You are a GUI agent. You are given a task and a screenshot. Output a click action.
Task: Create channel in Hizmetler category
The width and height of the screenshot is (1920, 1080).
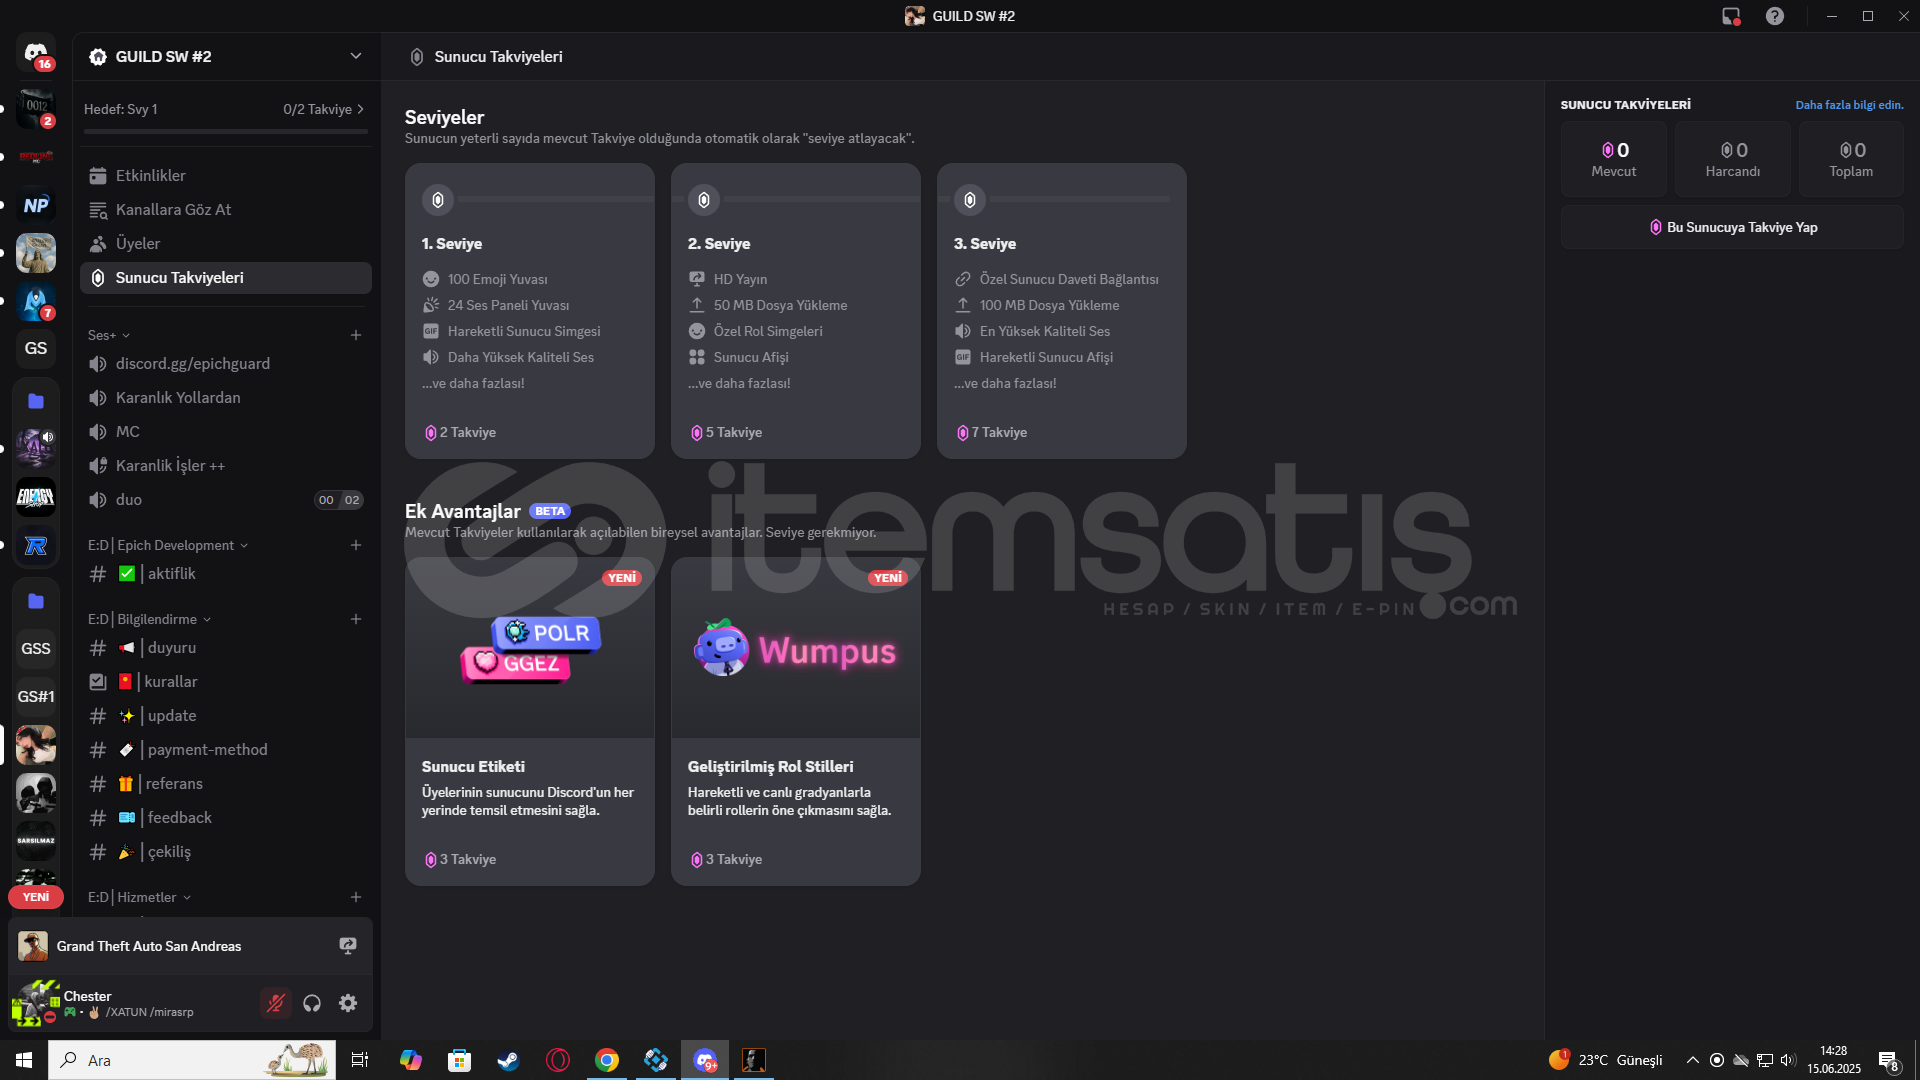[x=356, y=897]
